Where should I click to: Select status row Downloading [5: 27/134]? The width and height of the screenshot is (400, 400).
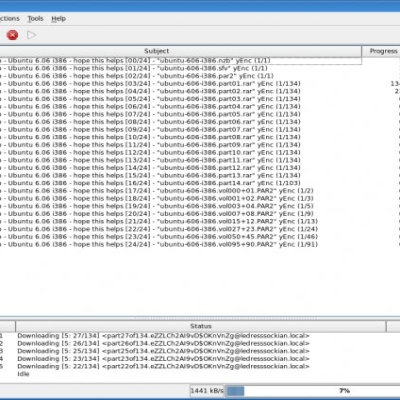[200, 336]
